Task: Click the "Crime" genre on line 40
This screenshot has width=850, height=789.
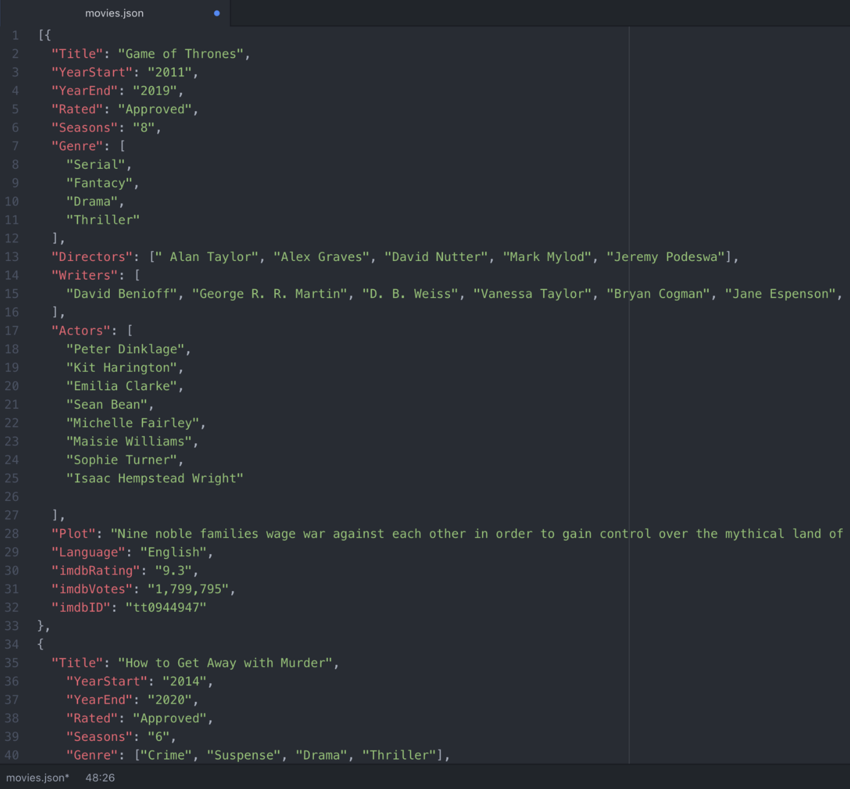Action: coord(166,755)
